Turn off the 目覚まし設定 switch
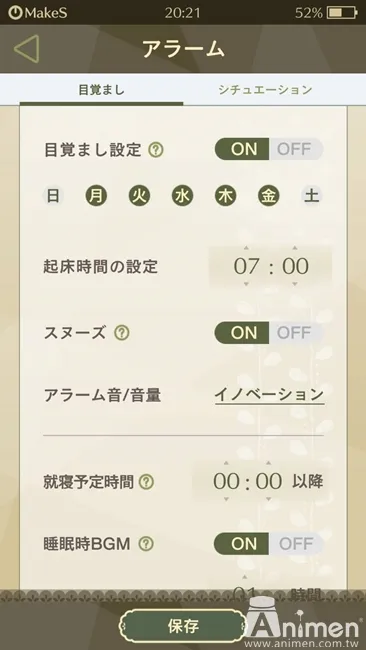The width and height of the screenshot is (366, 650). tap(296, 149)
